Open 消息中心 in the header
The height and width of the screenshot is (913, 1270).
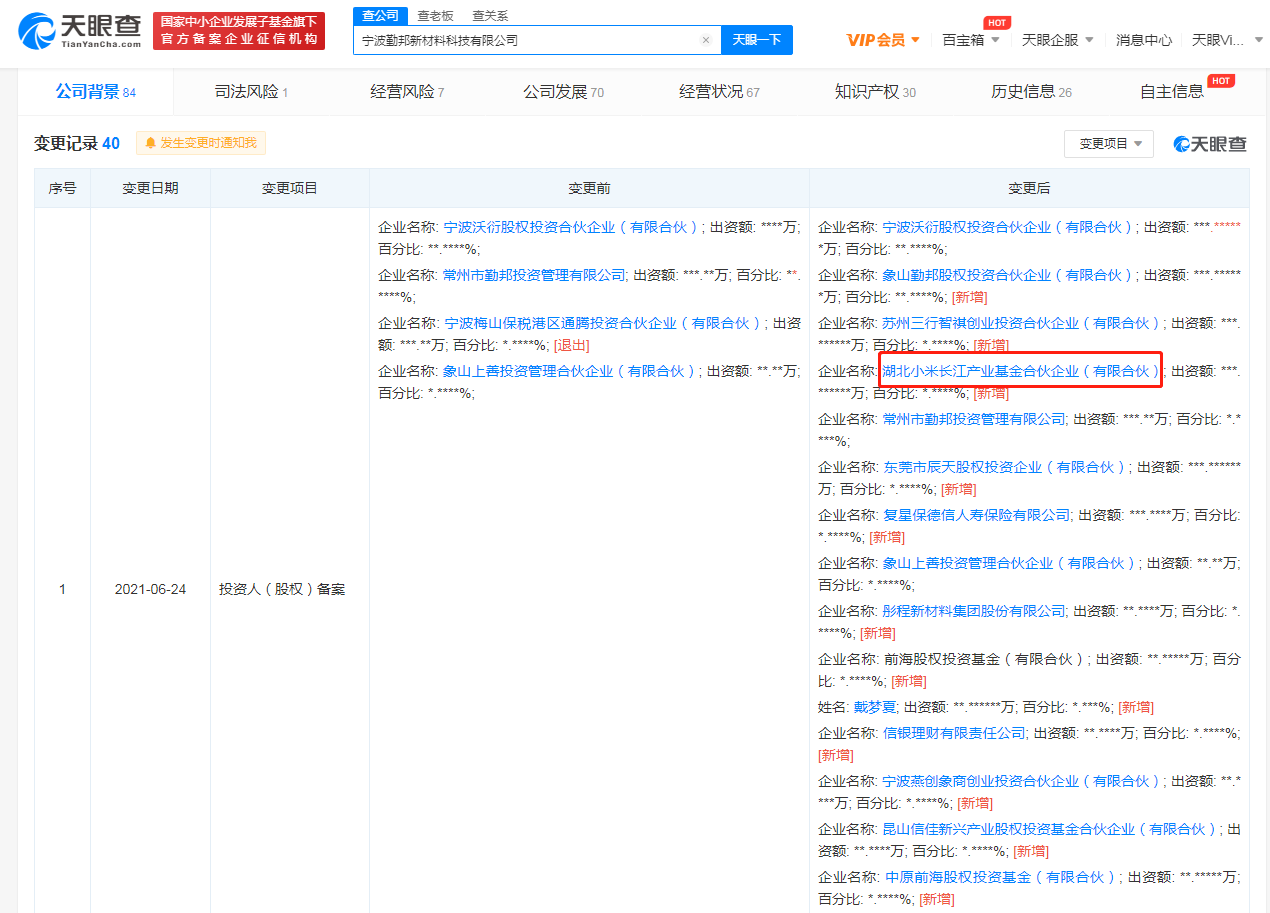pyautogui.click(x=1143, y=40)
